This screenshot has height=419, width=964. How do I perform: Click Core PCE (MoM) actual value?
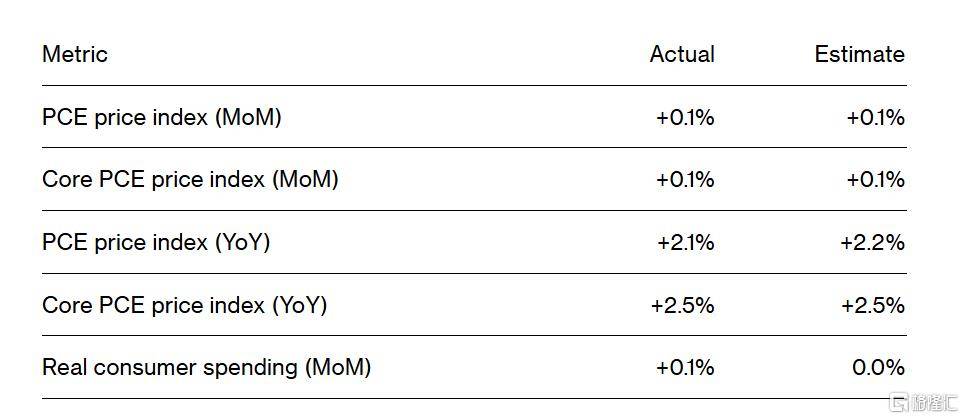pos(685,179)
